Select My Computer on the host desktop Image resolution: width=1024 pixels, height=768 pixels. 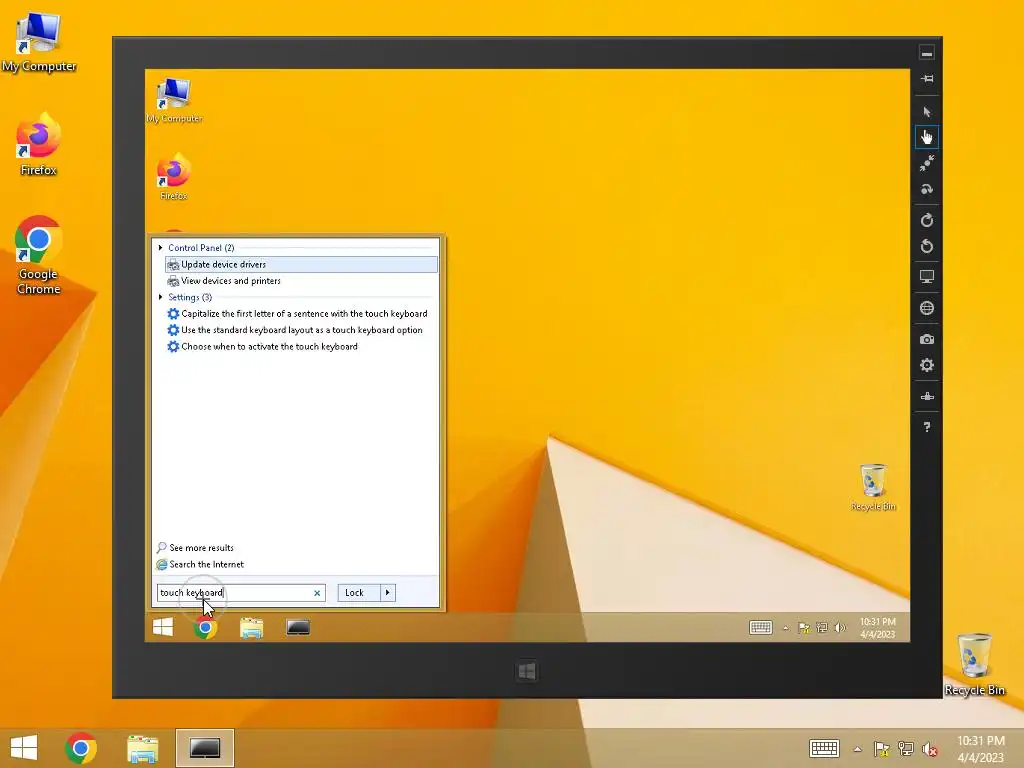(39, 42)
